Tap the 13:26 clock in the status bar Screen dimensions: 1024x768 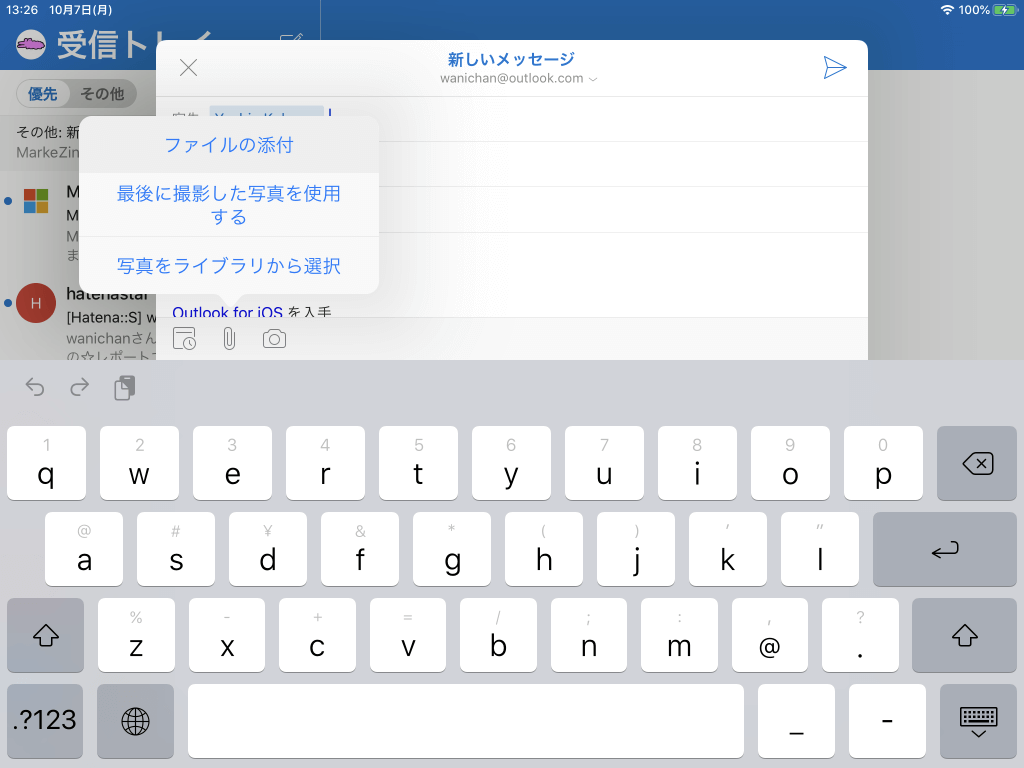[x=22, y=10]
